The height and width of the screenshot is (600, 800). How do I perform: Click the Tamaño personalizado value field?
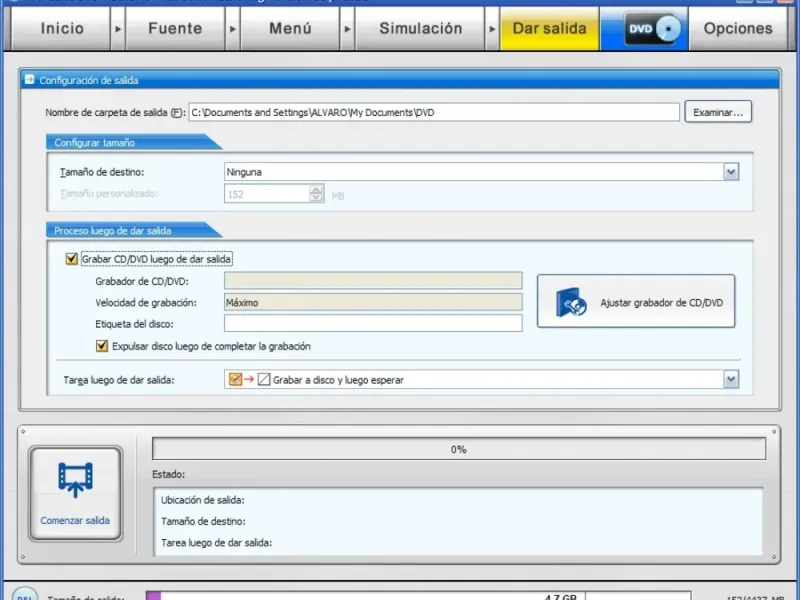(x=267, y=194)
